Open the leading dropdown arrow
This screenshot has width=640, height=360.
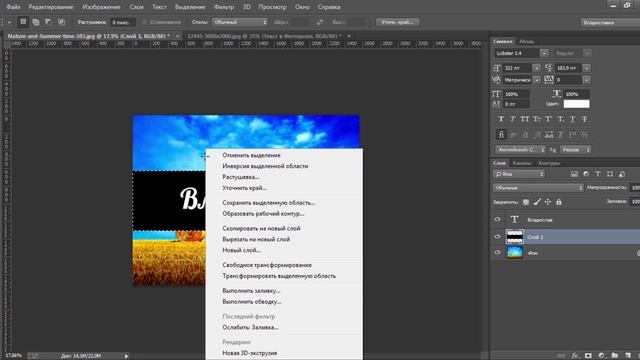(x=587, y=68)
